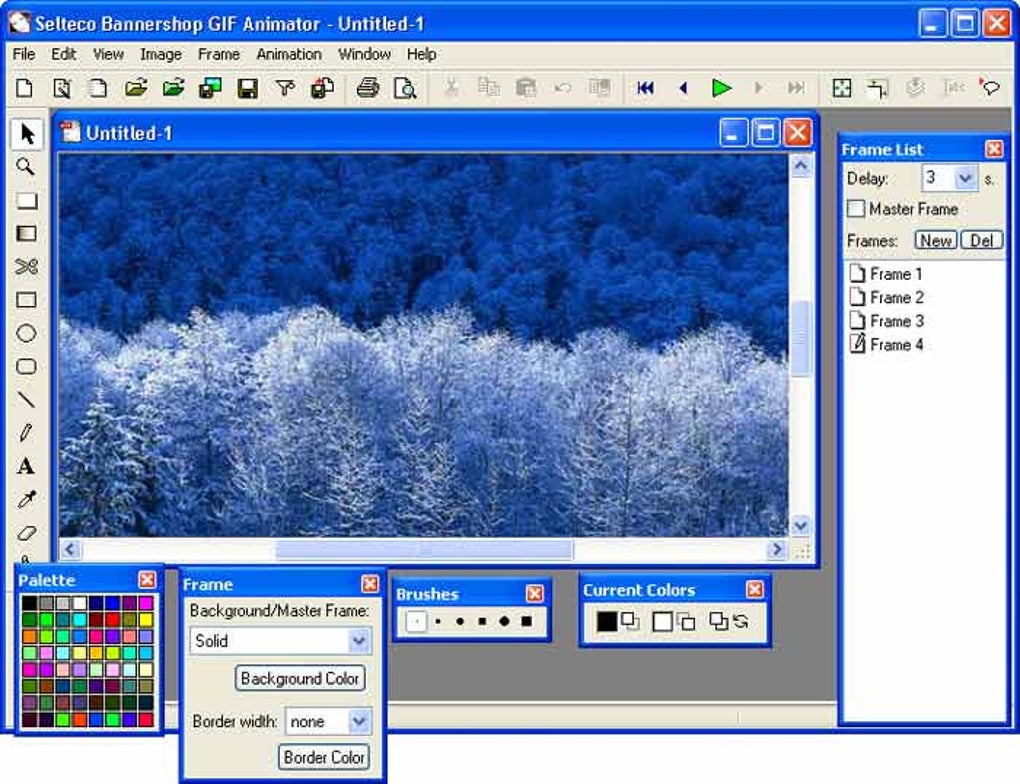This screenshot has width=1020, height=784.
Task: Open the Window menu
Action: [364, 55]
